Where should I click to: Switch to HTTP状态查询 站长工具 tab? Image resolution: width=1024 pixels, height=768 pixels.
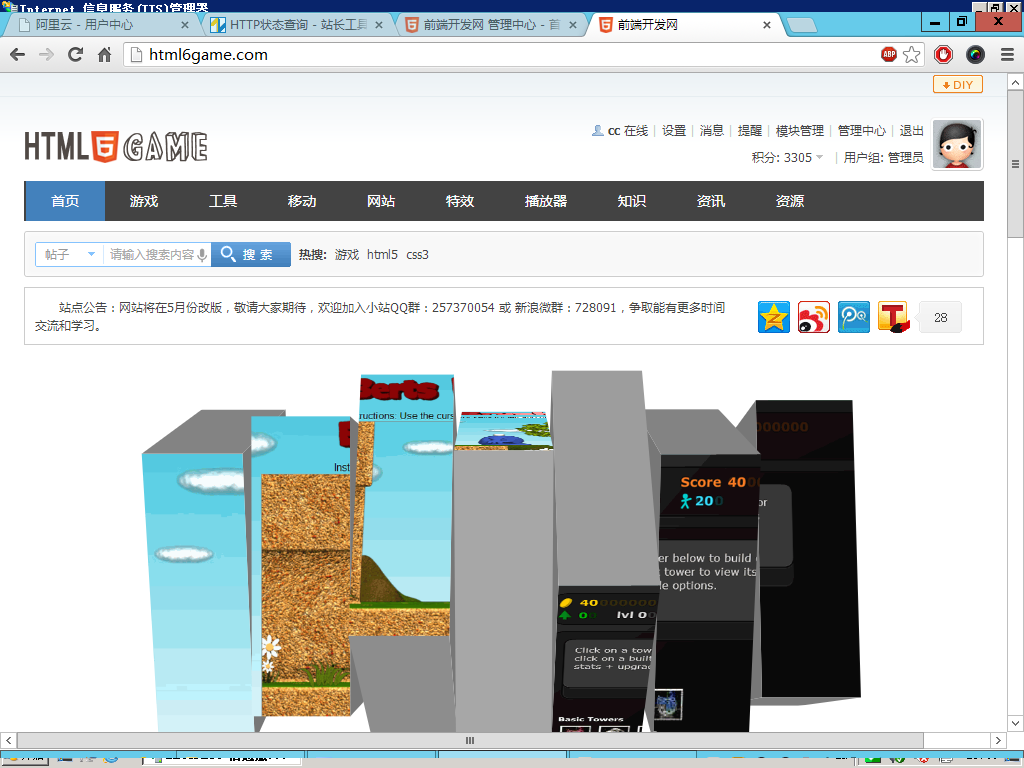coord(298,25)
